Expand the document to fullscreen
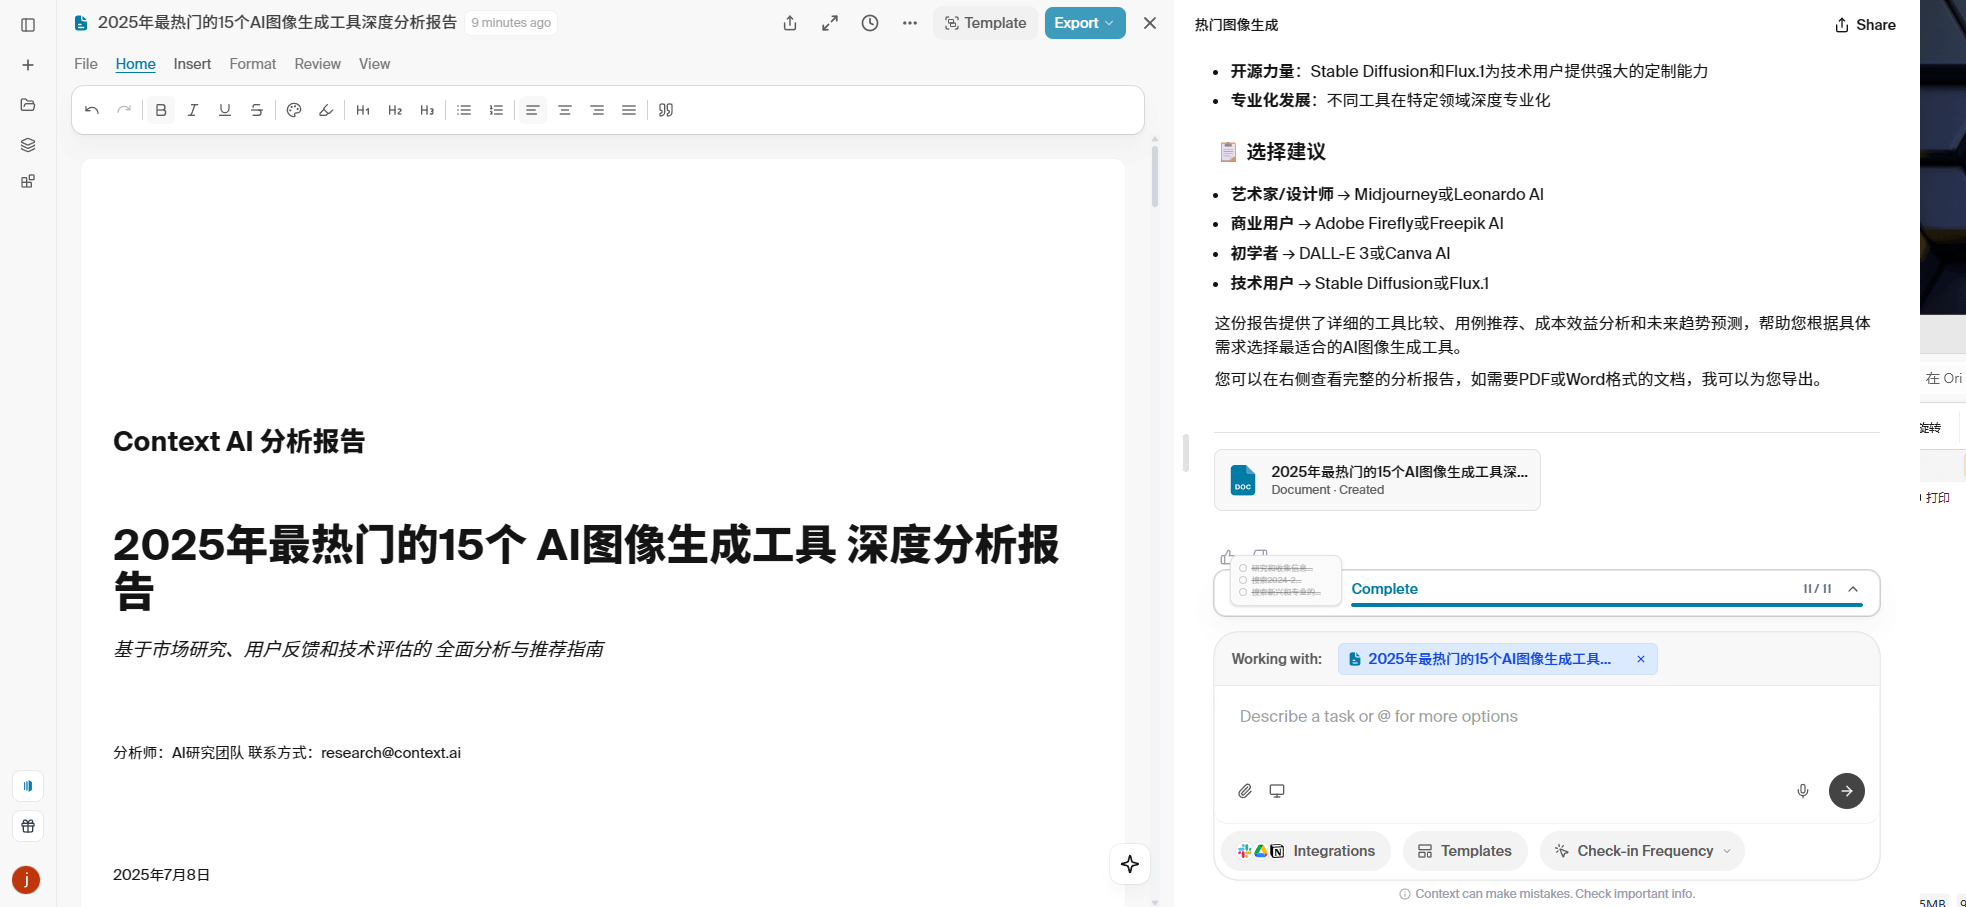1966x907 pixels. (830, 23)
